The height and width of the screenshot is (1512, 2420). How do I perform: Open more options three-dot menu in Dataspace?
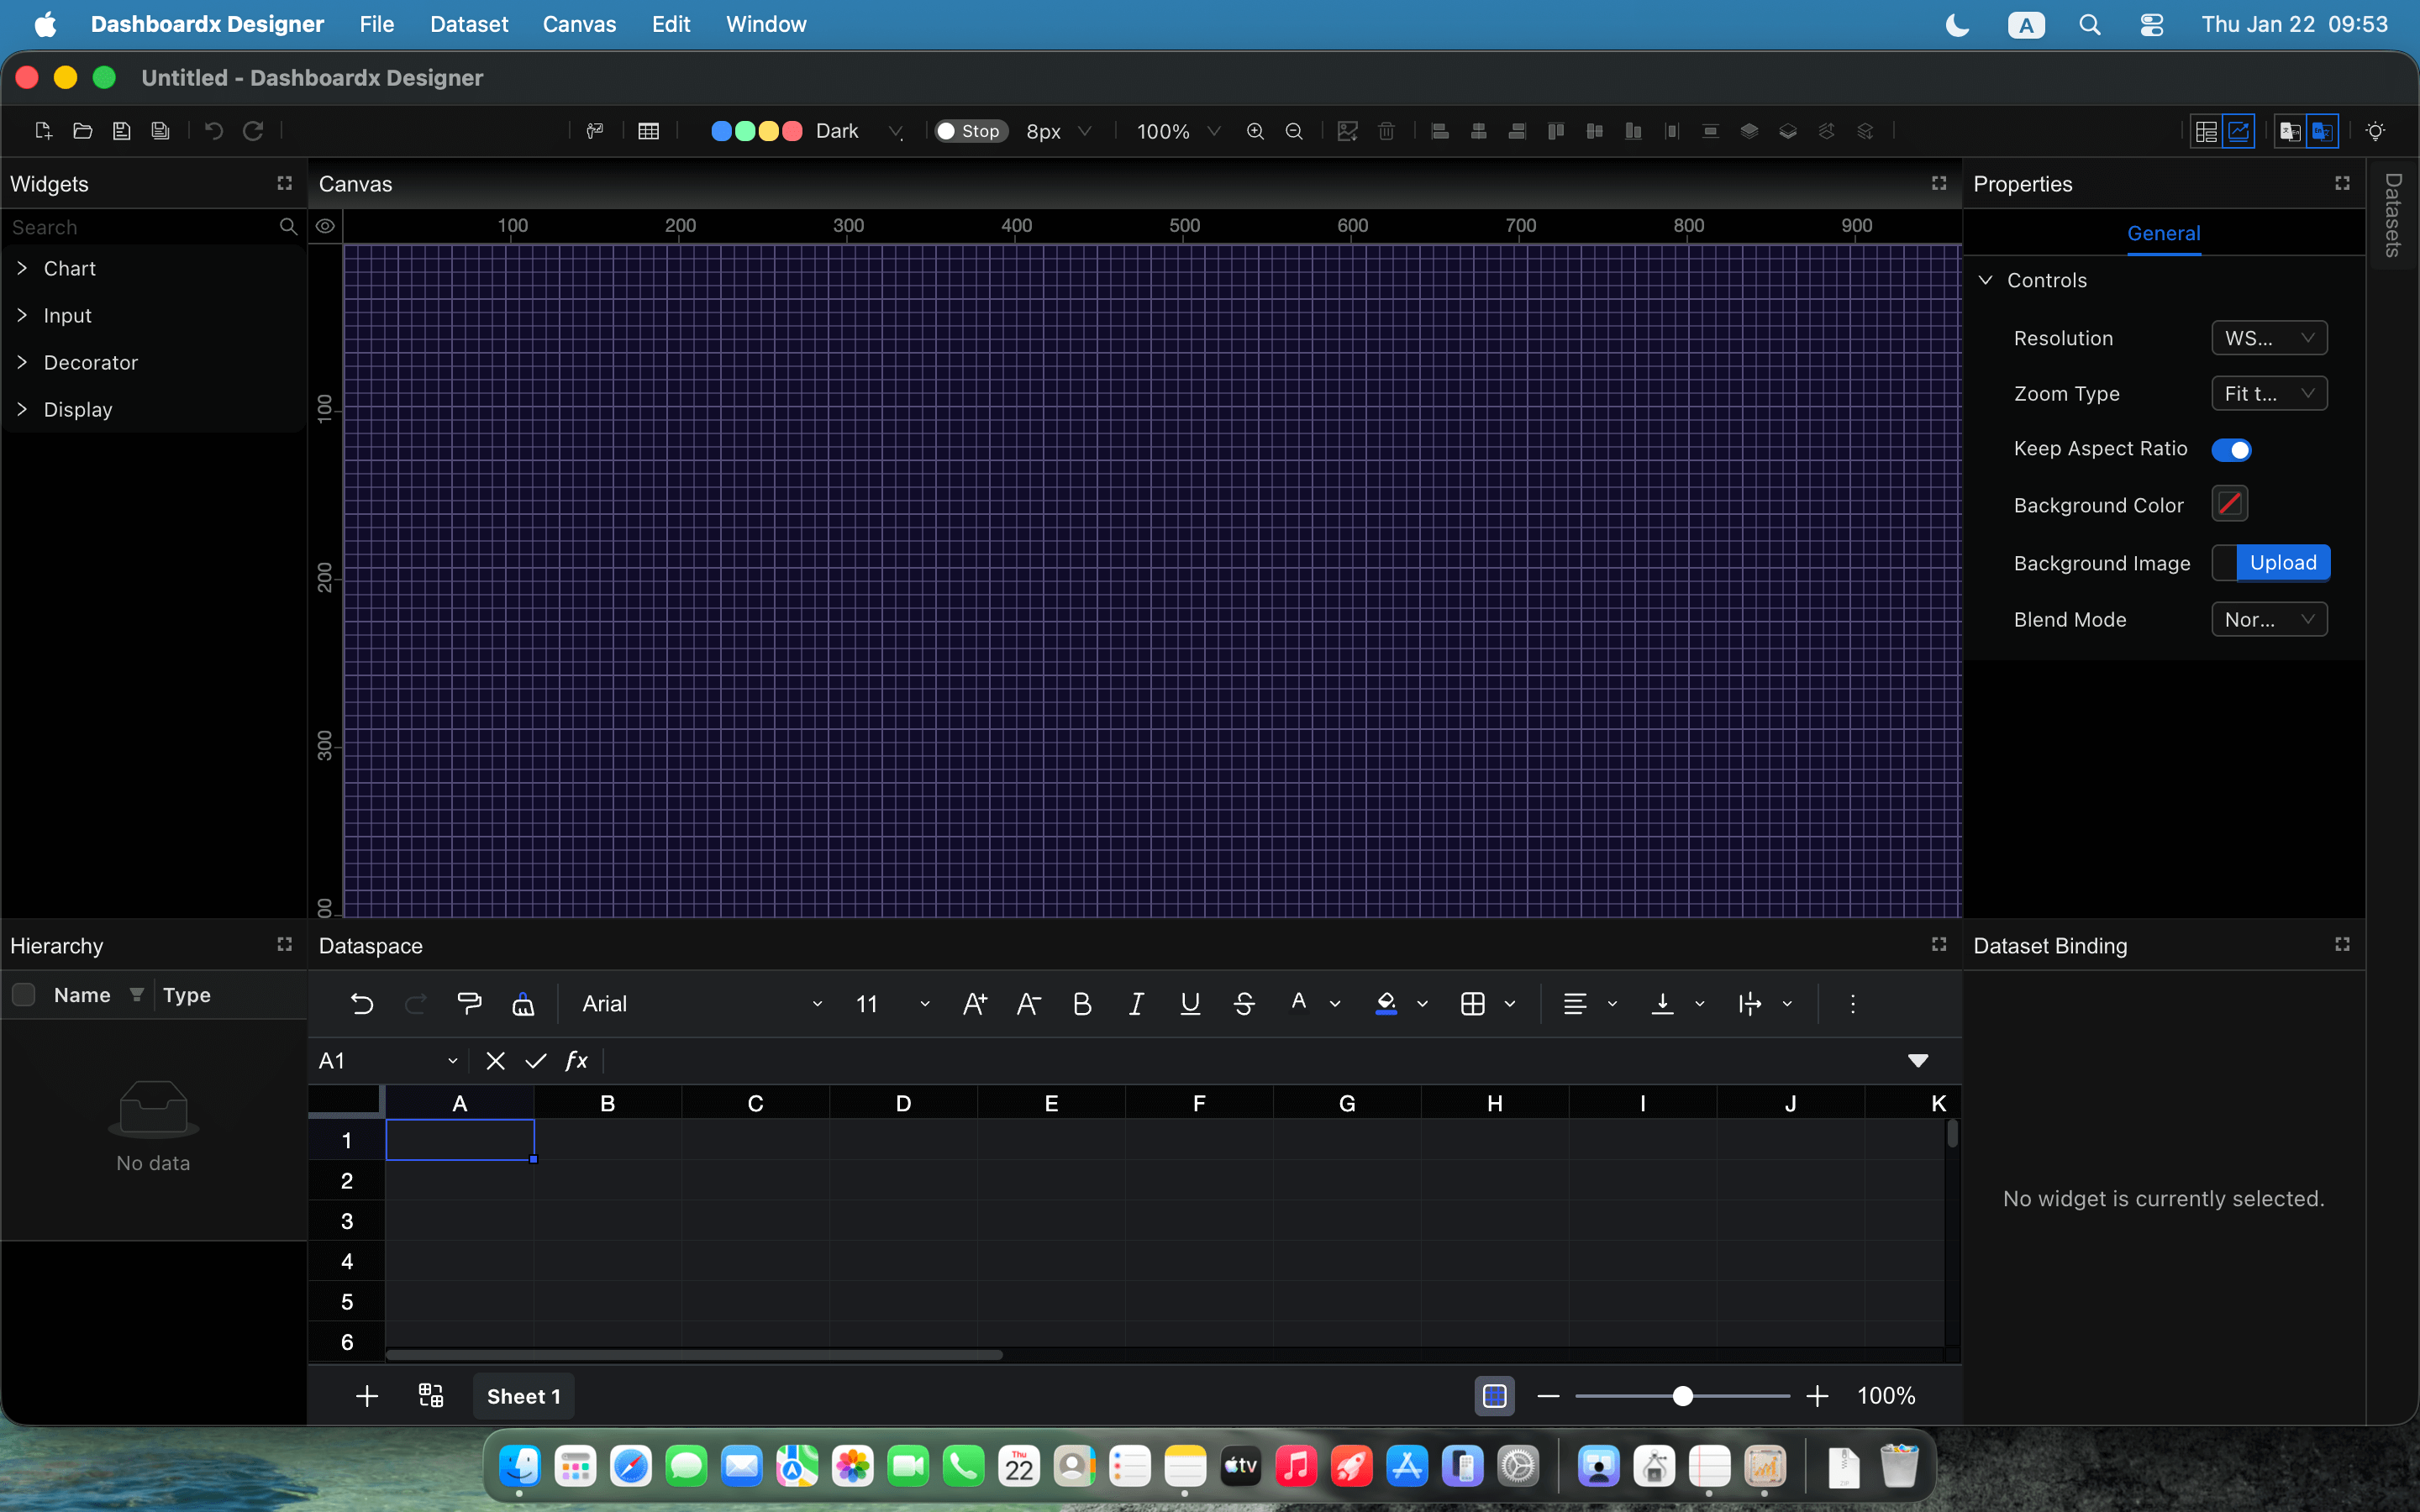coord(1852,1004)
